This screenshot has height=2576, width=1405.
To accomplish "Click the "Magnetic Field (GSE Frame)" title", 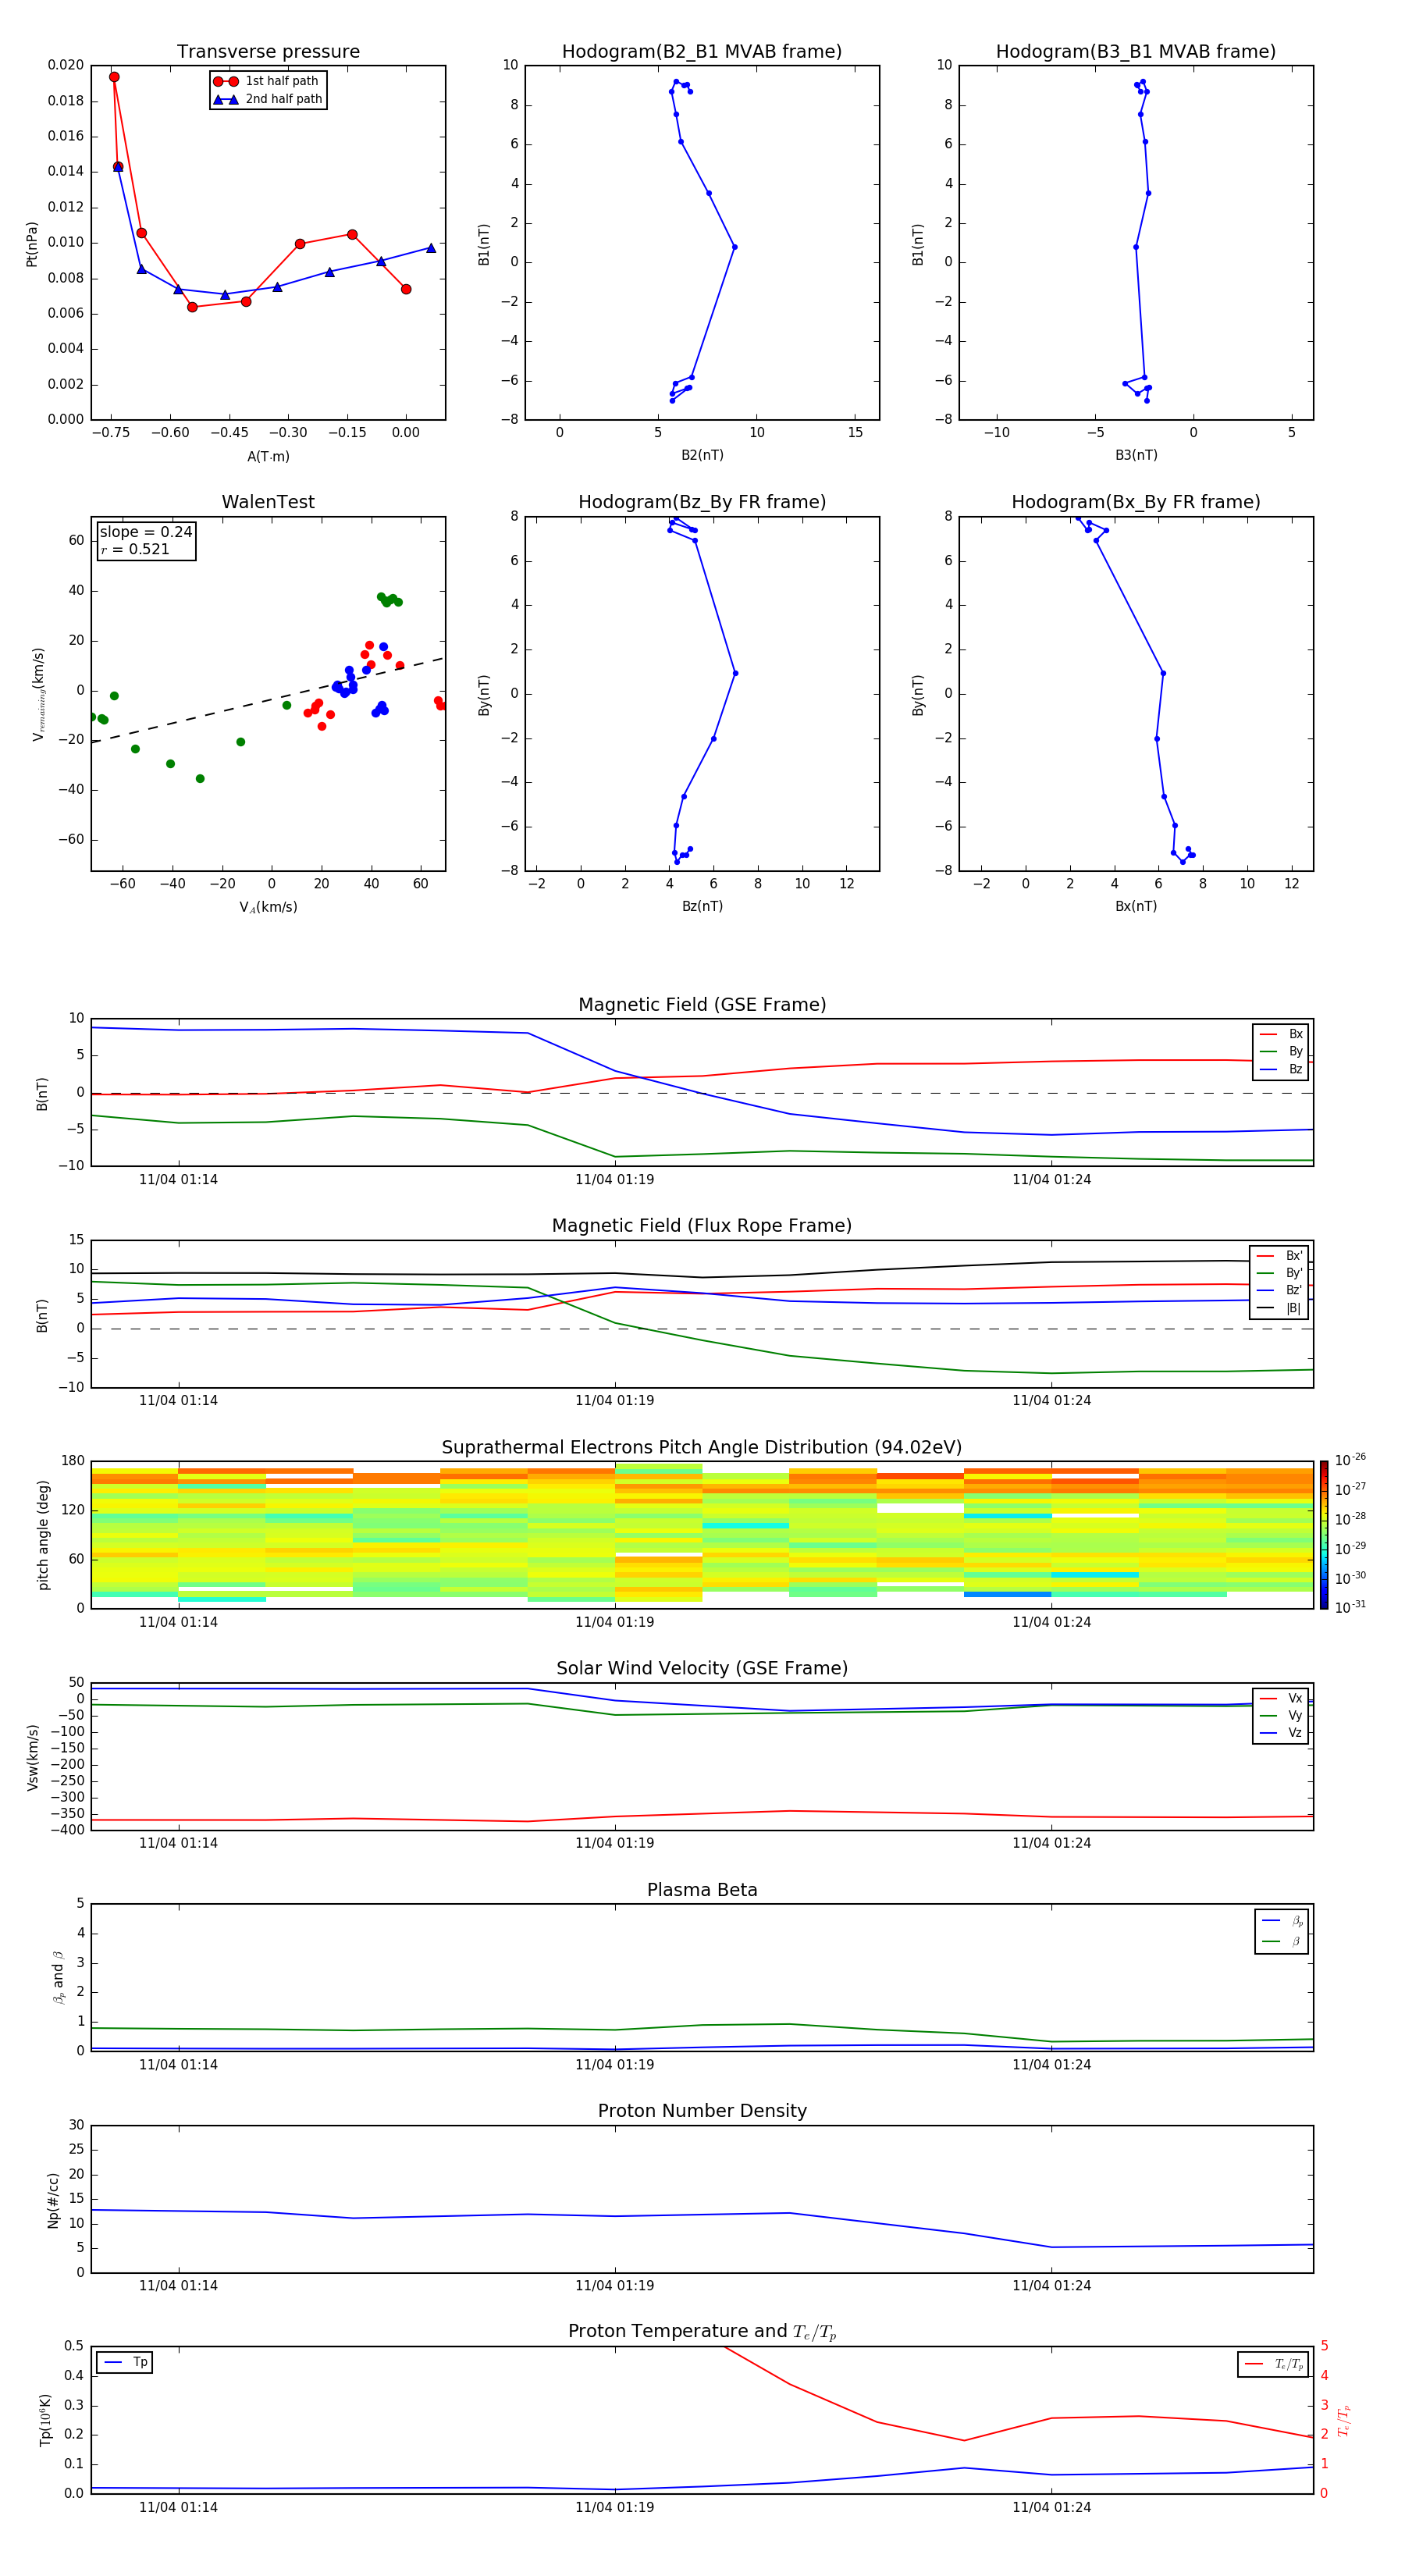I will (x=702, y=1005).
